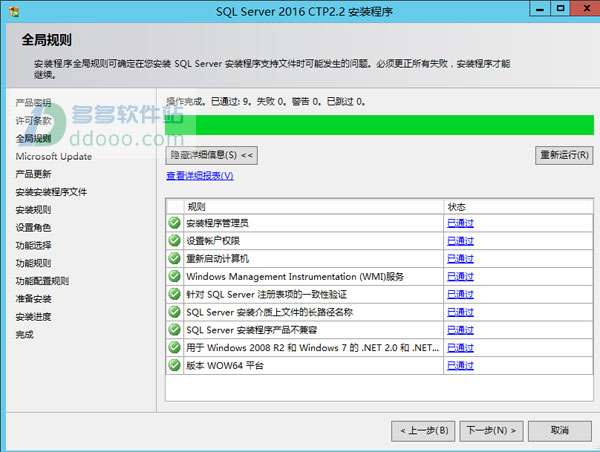This screenshot has width=600, height=452.
Task: Click SQL Server 安装介质上文件的长路径名称 text
Action: pyautogui.click(x=269, y=312)
